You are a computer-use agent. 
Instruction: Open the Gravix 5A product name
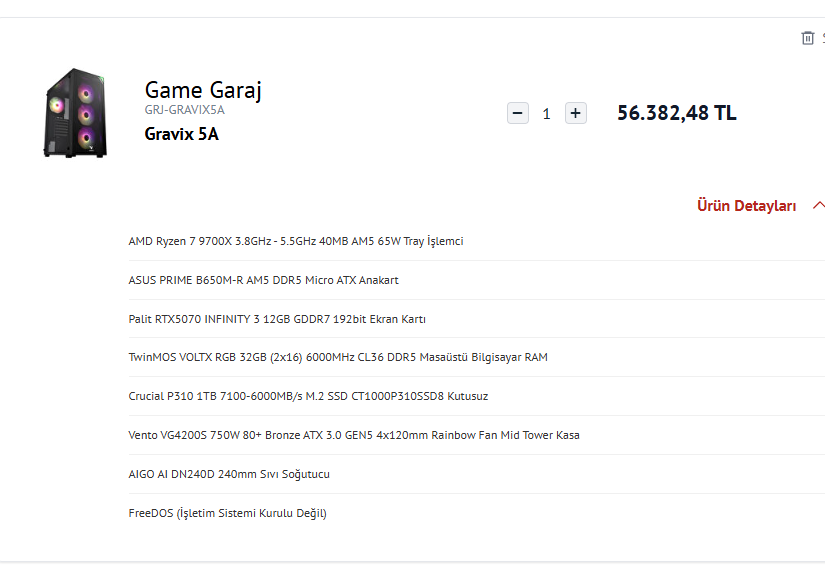tap(181, 134)
